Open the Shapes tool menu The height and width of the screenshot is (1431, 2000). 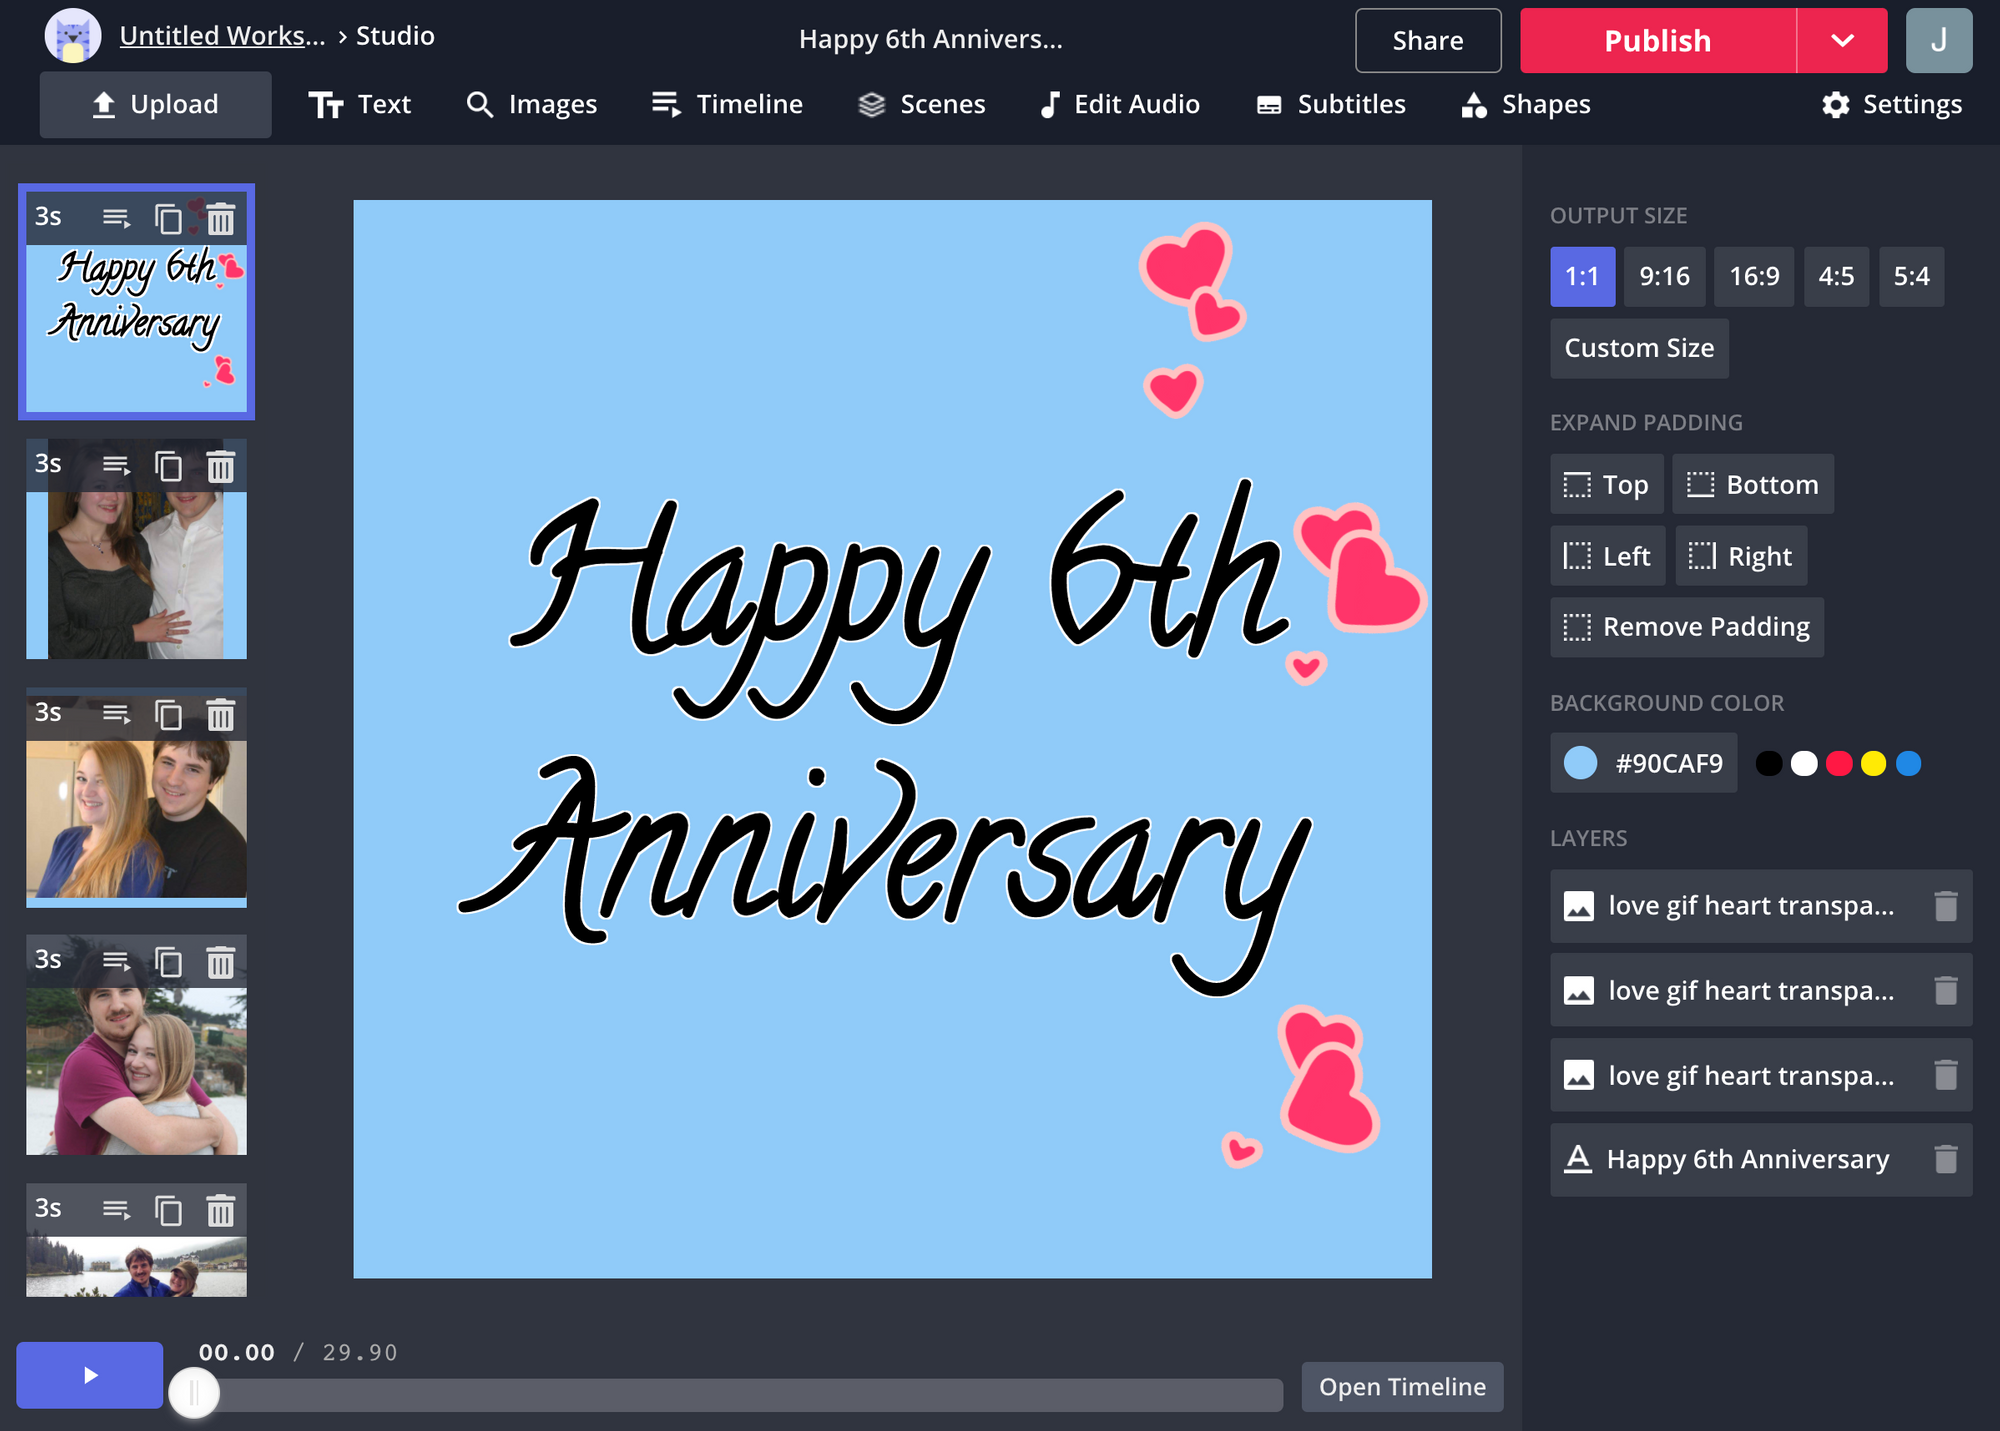[1526, 104]
